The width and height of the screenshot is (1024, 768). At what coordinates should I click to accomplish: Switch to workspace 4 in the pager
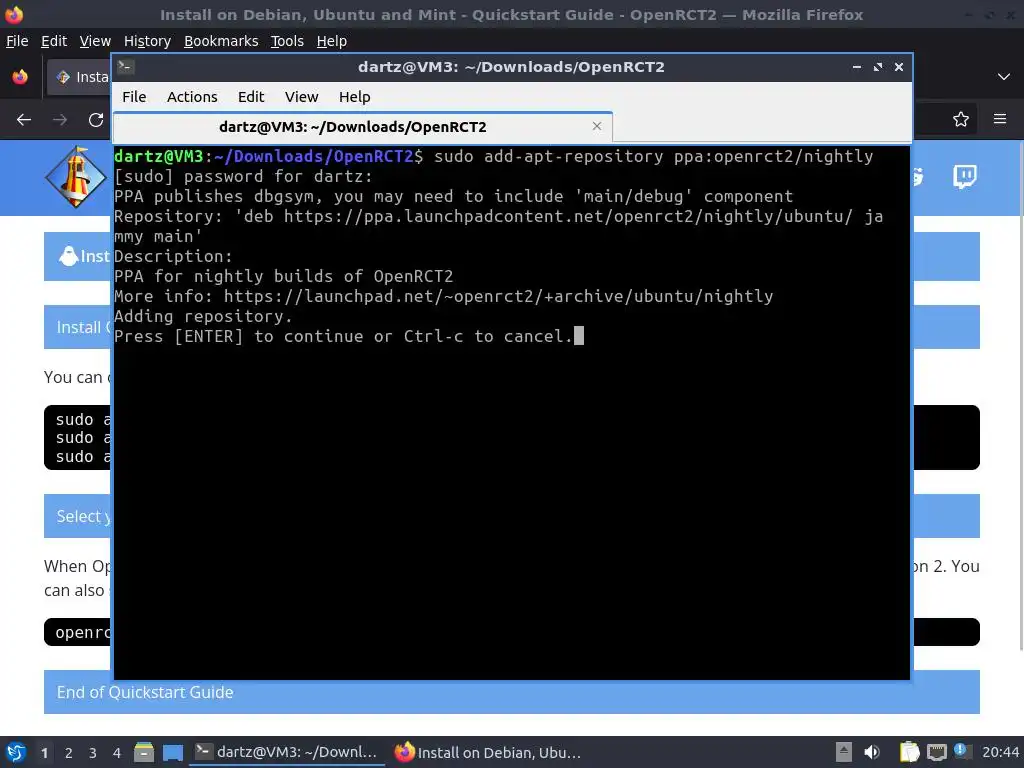[x=116, y=752]
